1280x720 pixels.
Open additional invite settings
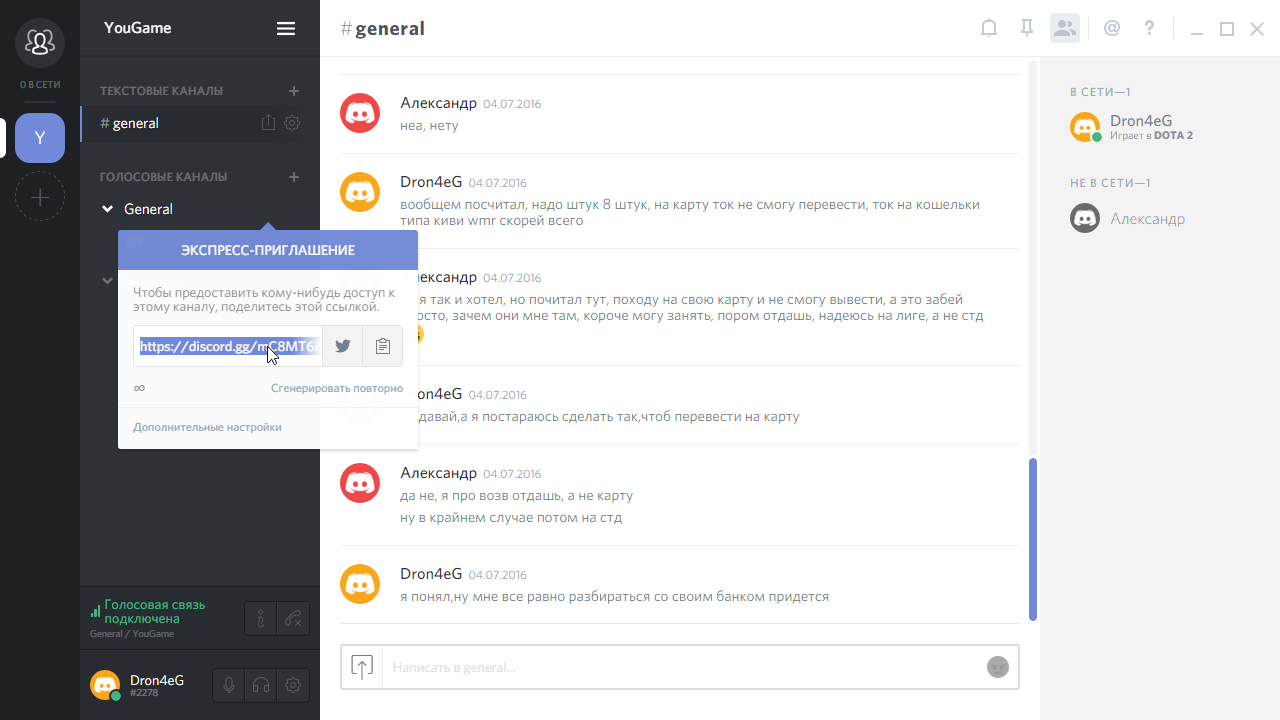point(207,427)
